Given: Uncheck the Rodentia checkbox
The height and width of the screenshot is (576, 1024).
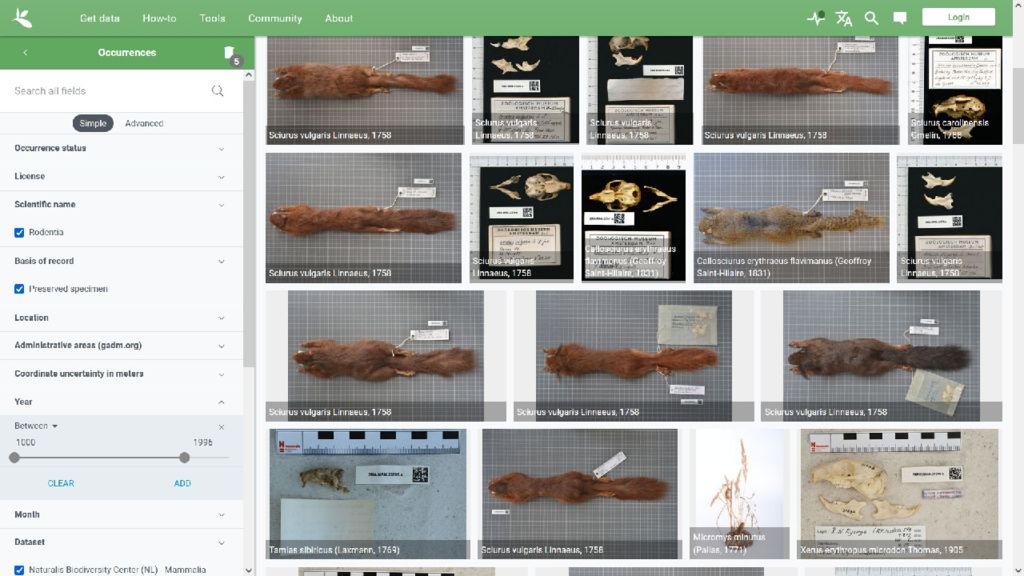Looking at the screenshot, I should [x=20, y=232].
